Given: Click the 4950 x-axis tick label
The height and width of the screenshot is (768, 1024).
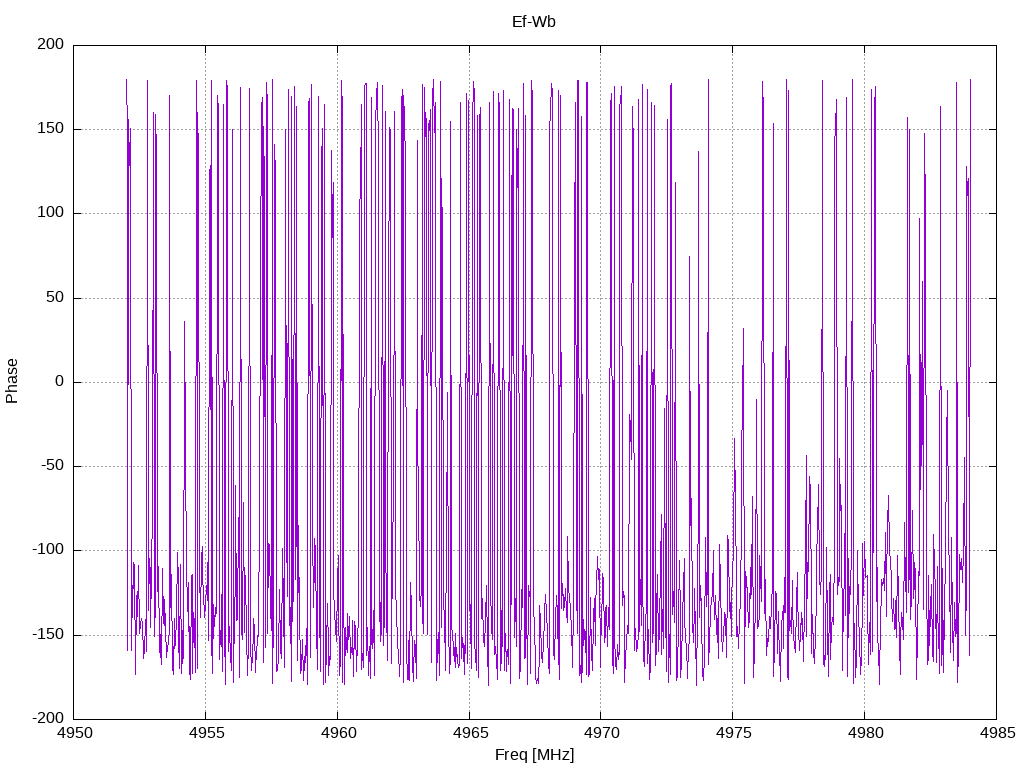Looking at the screenshot, I should pyautogui.click(x=74, y=733).
